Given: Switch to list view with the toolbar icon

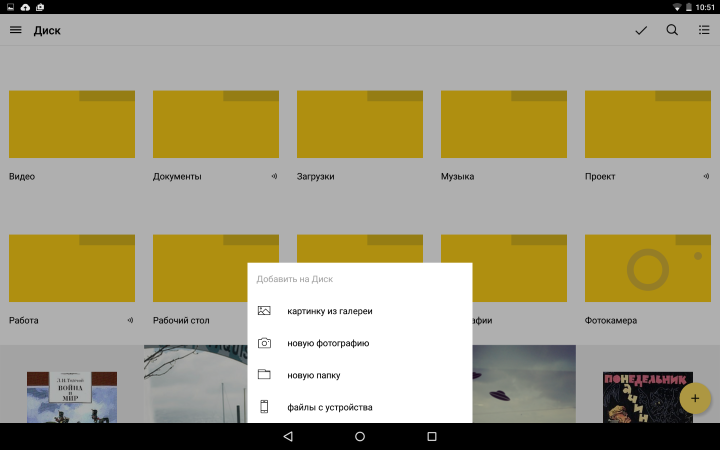Looking at the screenshot, I should coord(704,30).
